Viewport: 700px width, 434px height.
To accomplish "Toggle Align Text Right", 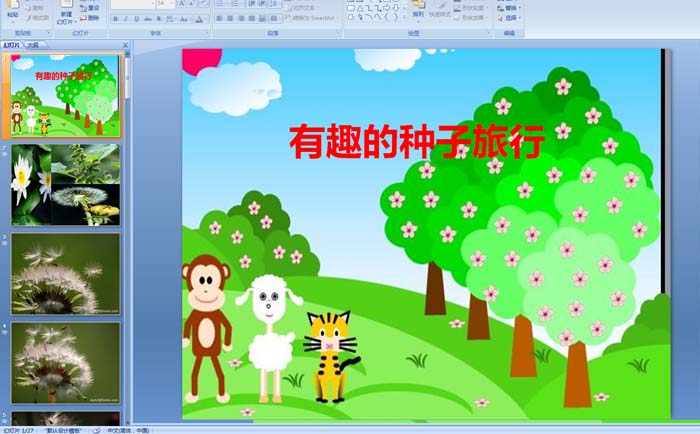I will (241, 18).
